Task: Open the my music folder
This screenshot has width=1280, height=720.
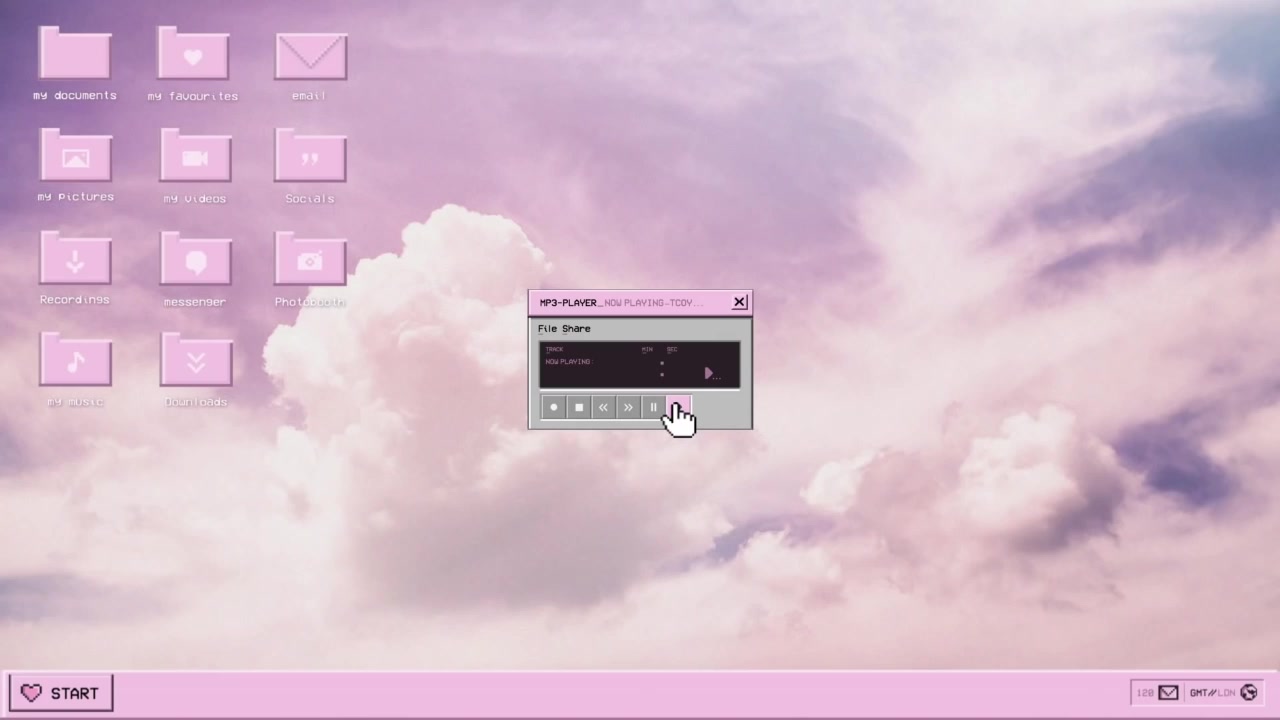Action: (x=75, y=360)
